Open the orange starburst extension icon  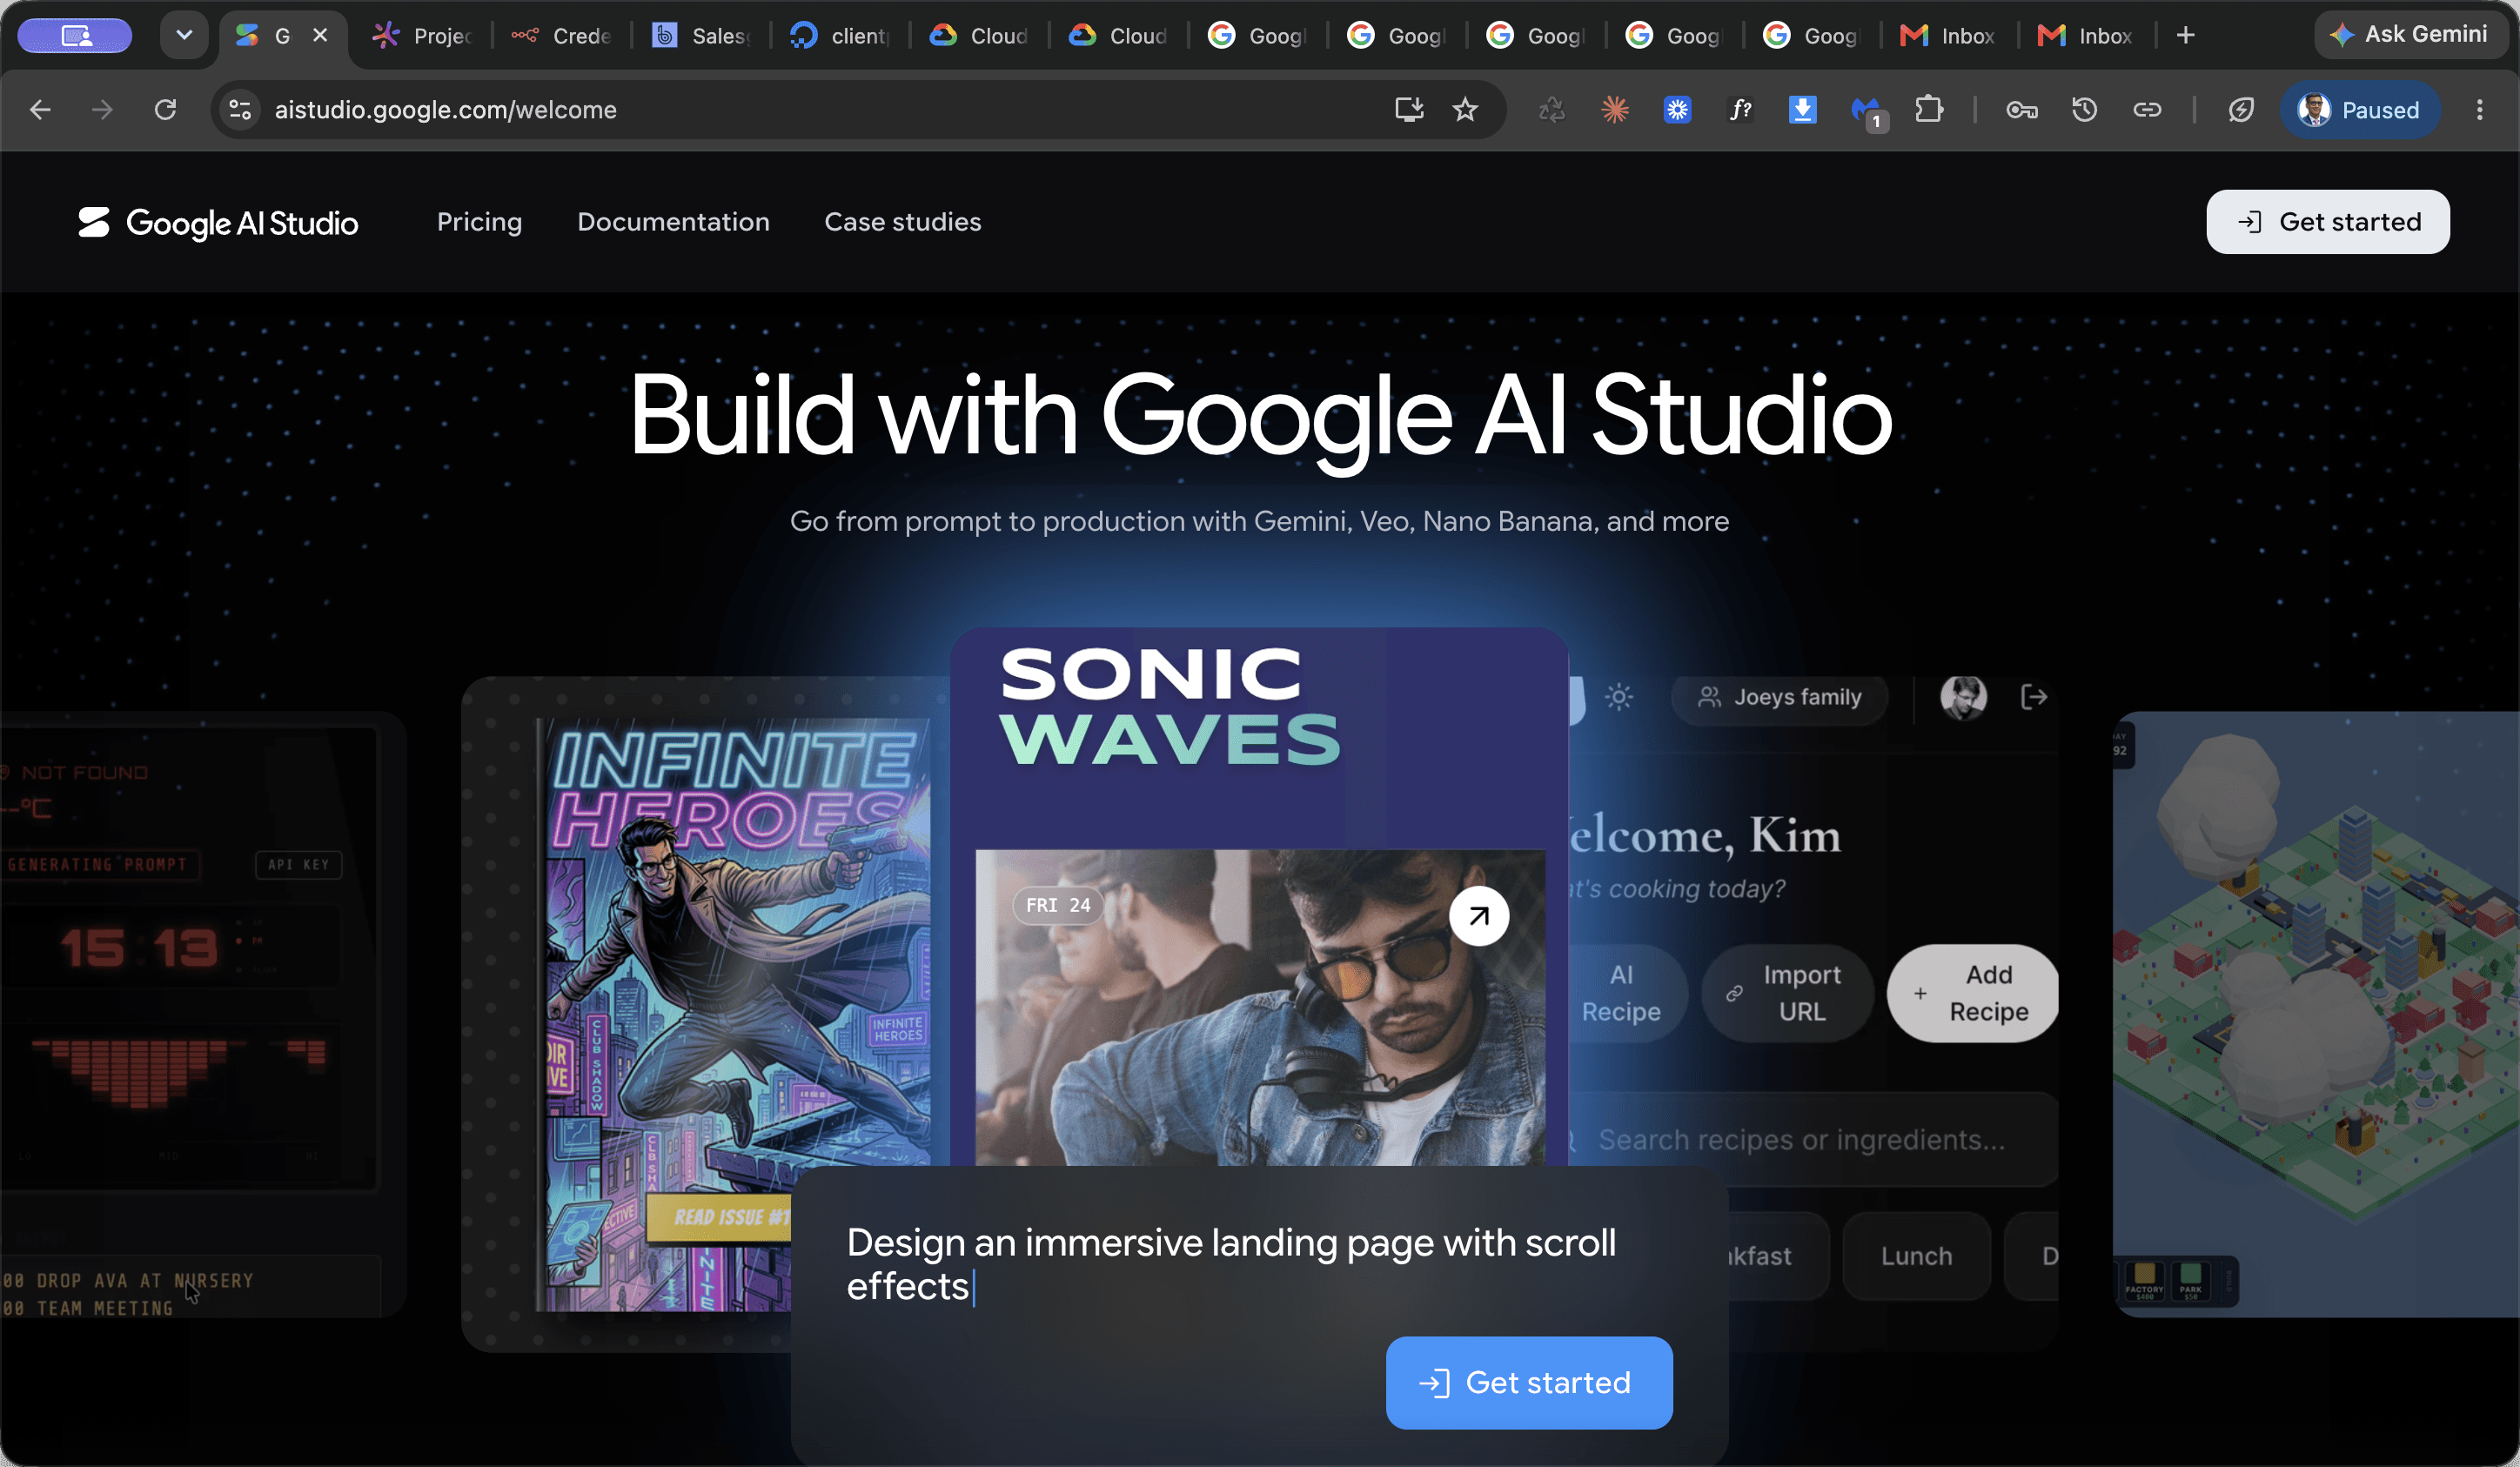pyautogui.click(x=1614, y=110)
